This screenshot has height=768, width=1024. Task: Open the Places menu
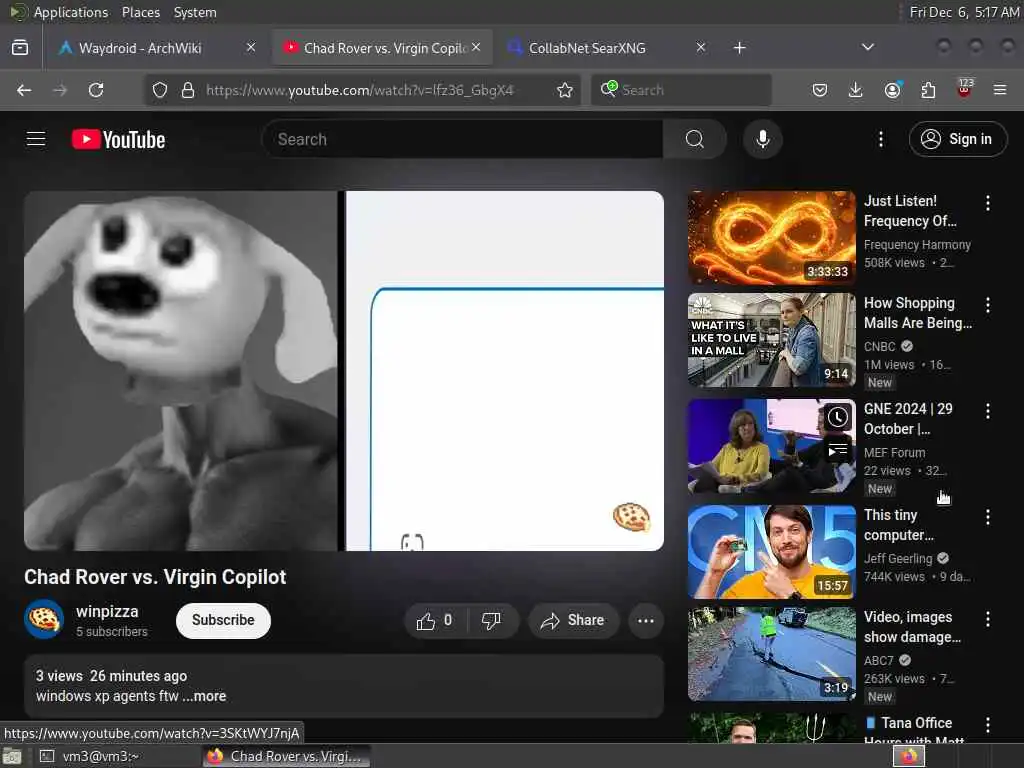140,12
